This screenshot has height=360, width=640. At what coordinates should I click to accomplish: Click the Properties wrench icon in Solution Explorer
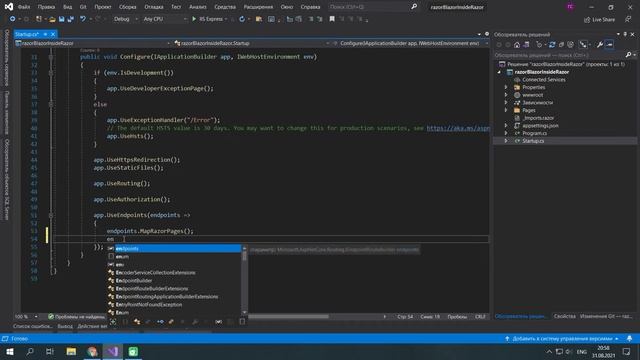(x=600, y=45)
